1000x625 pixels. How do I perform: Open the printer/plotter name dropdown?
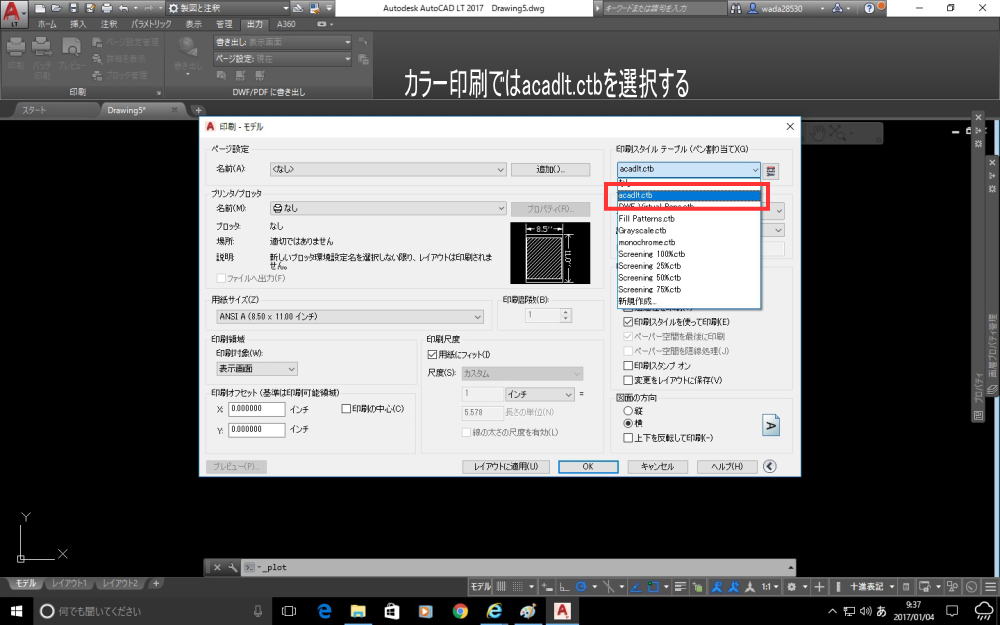click(388, 209)
